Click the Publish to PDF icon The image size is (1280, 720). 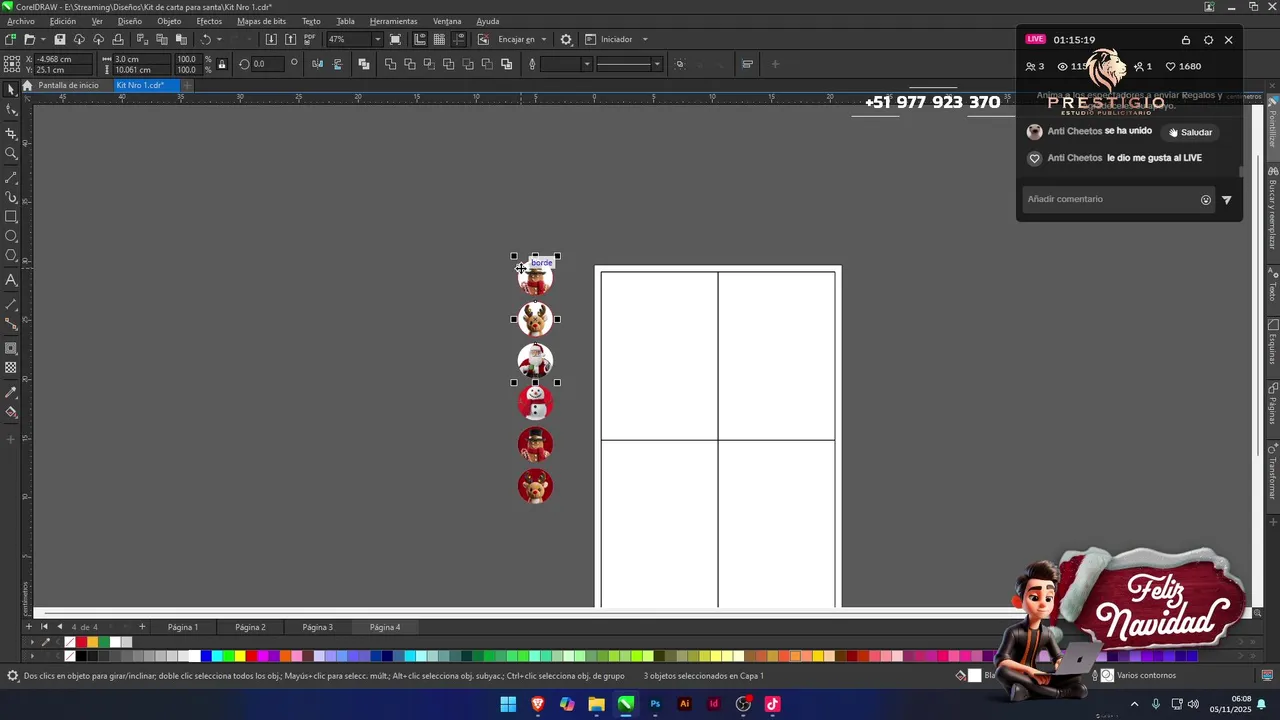(x=310, y=39)
